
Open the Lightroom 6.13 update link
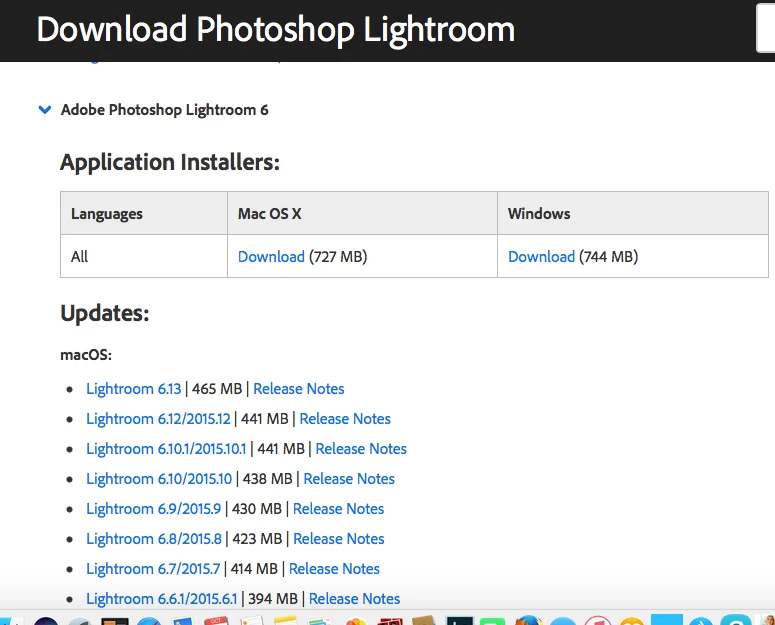(x=133, y=389)
